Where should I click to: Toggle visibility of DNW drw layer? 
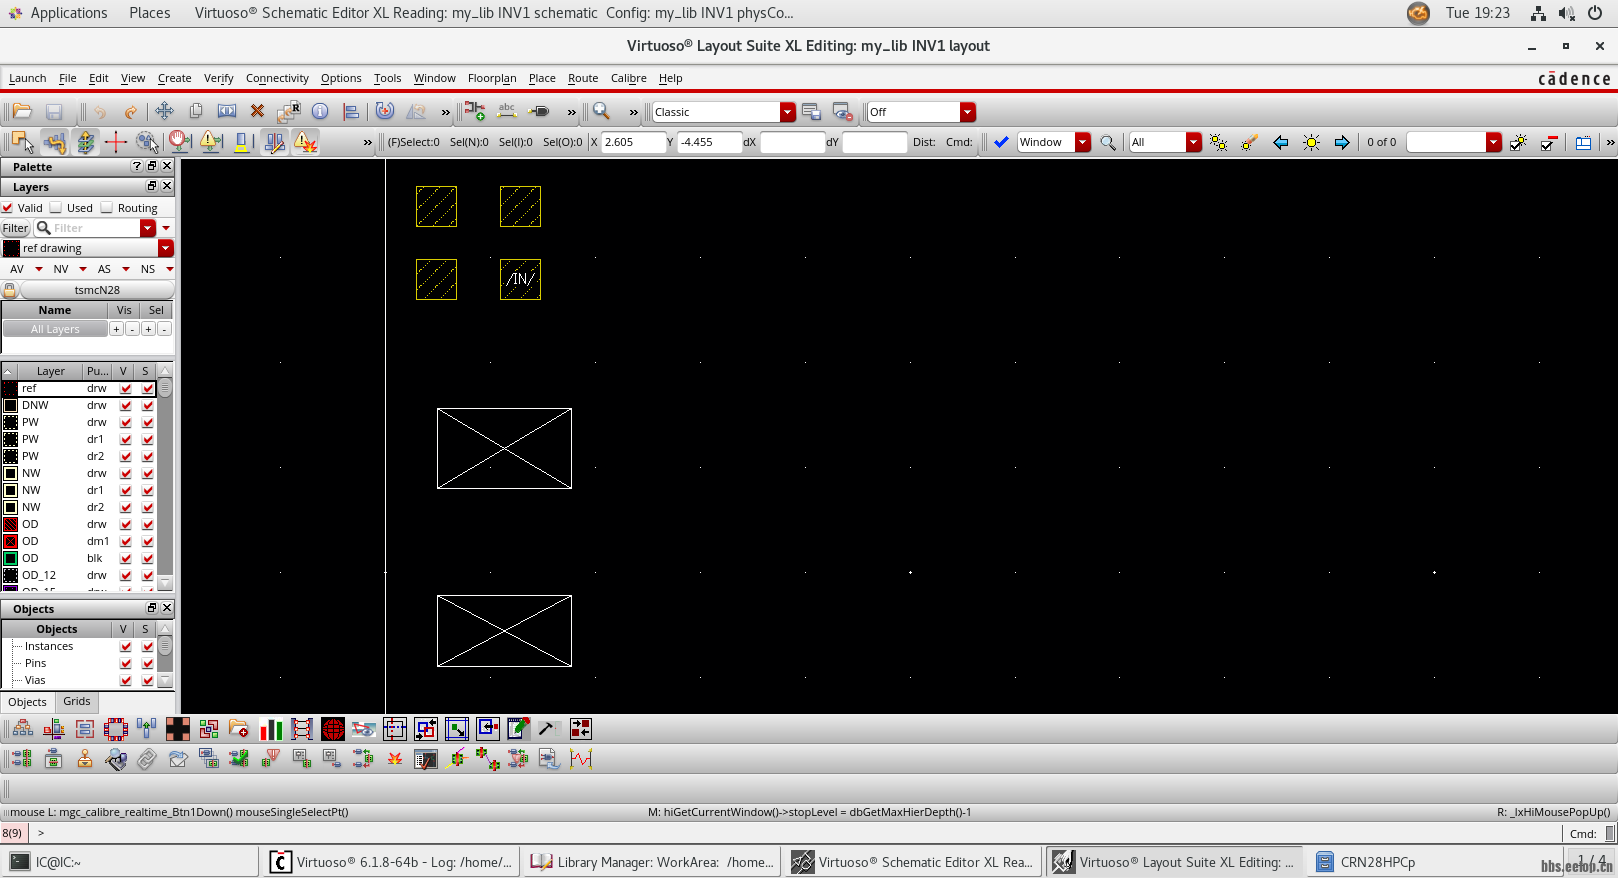pyautogui.click(x=126, y=405)
